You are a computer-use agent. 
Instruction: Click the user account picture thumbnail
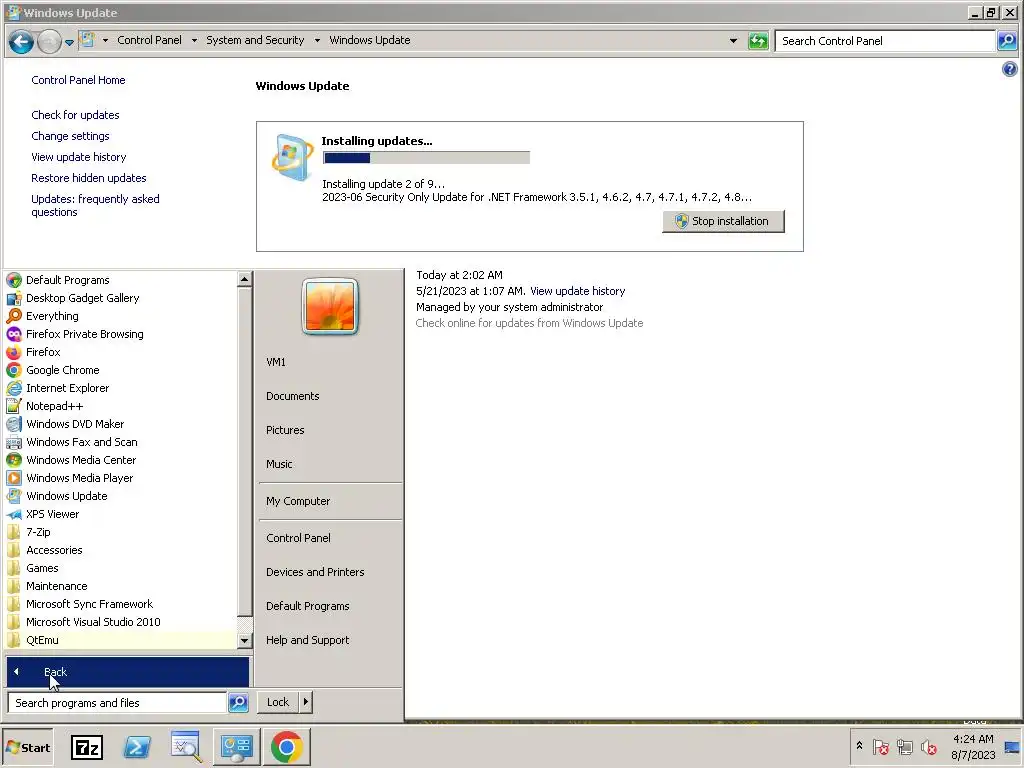click(330, 306)
